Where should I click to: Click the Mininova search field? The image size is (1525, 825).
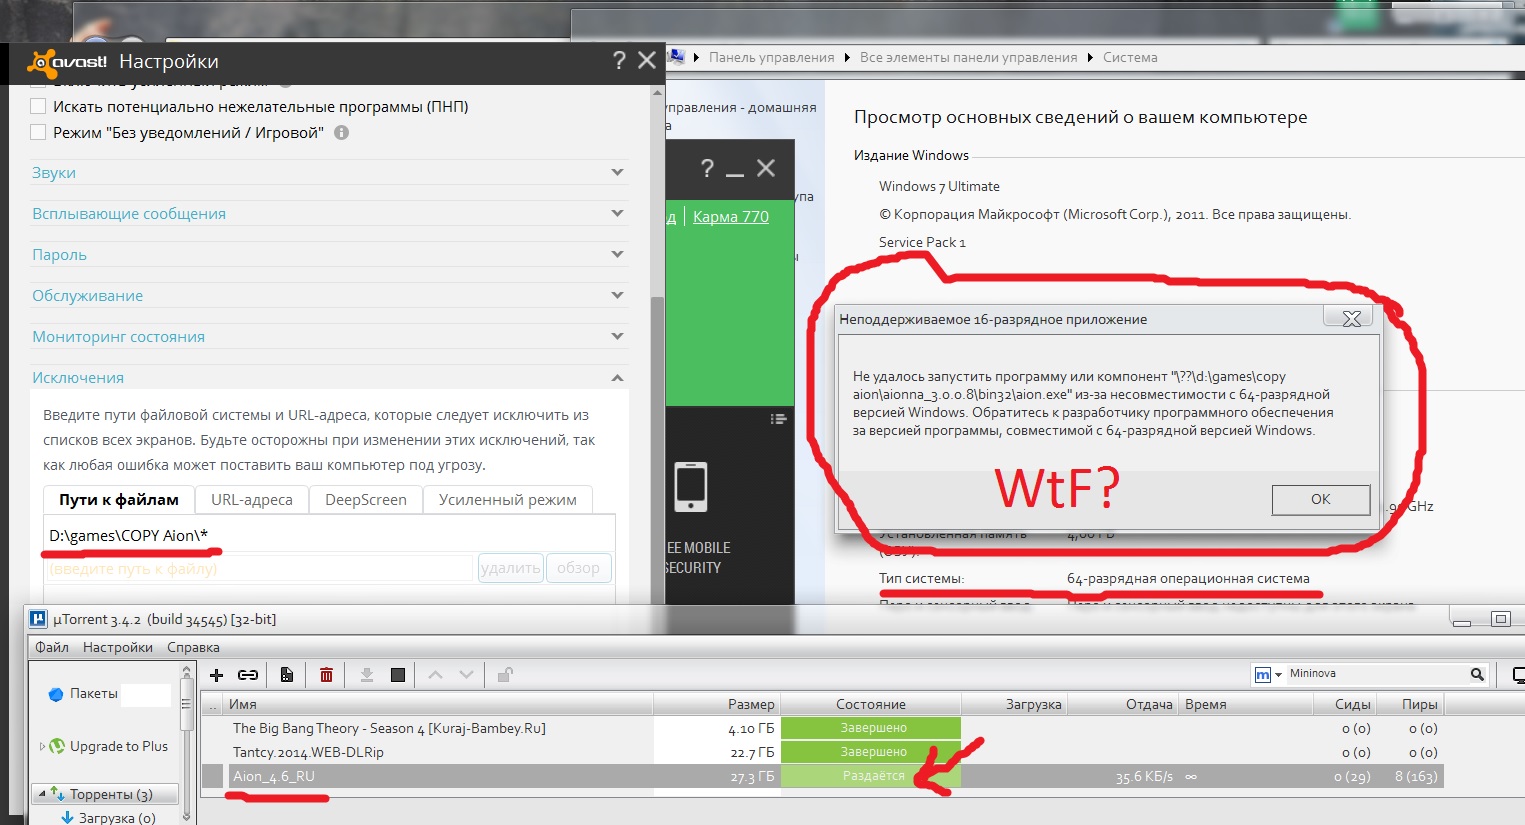pos(1377,674)
